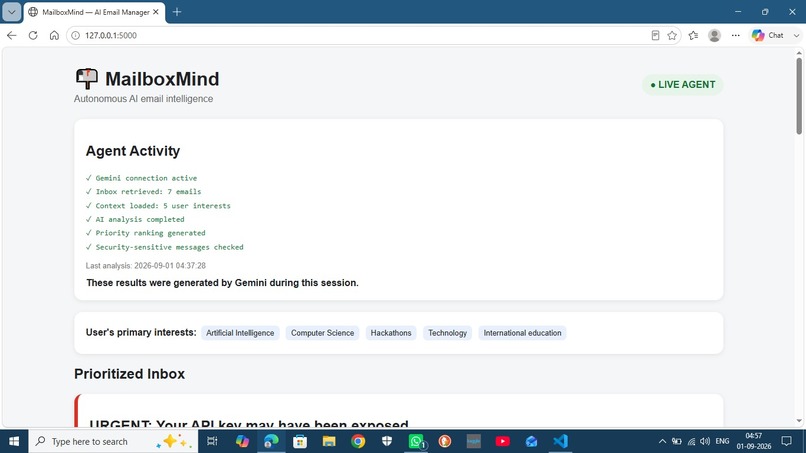Click the 'Gemini connection active' log line
The width and height of the screenshot is (806, 453).
[141, 178]
